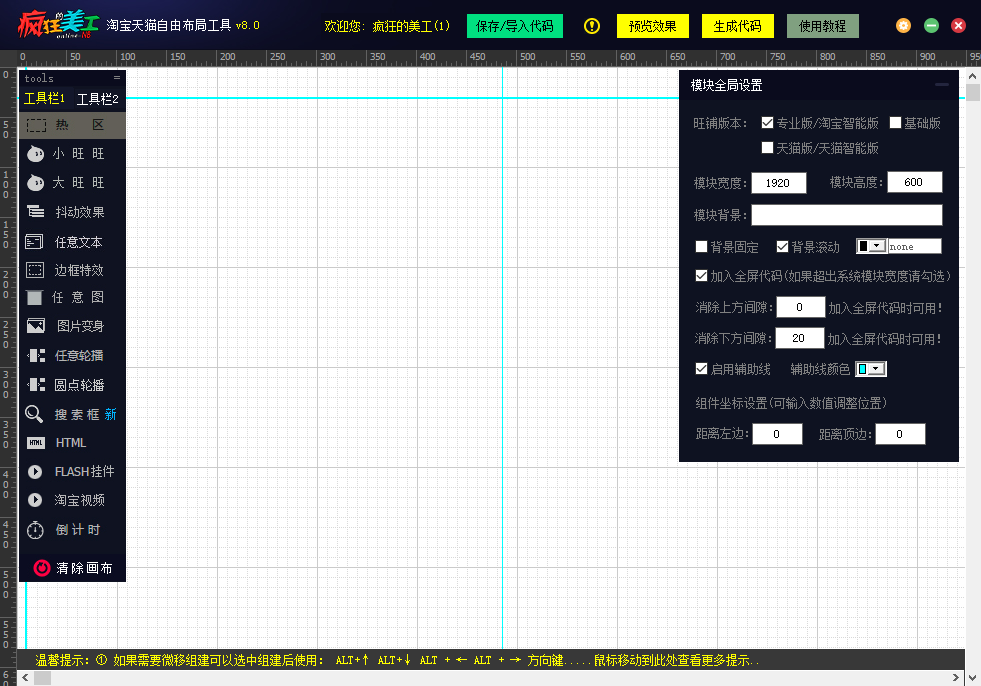Click the horizontal scrollbar left arrow
This screenshot has height=686, width=981.
point(25,677)
